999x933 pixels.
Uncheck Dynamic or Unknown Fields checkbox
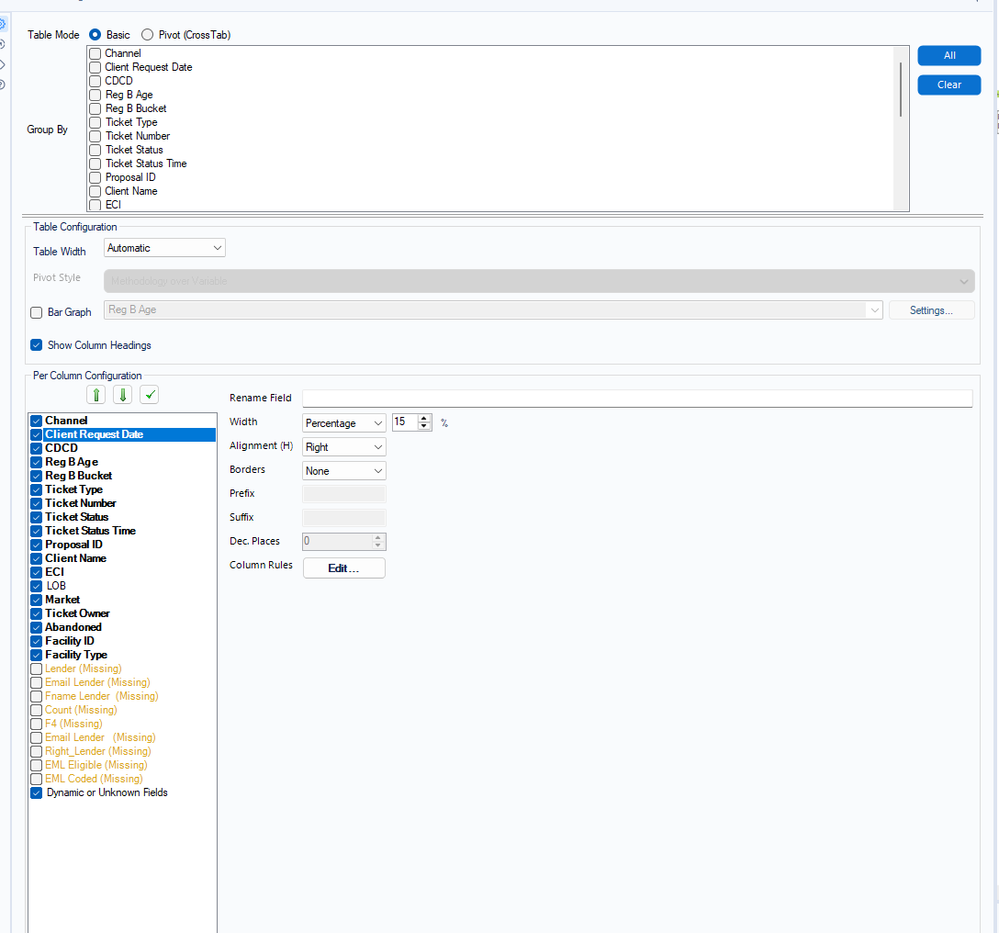click(36, 793)
